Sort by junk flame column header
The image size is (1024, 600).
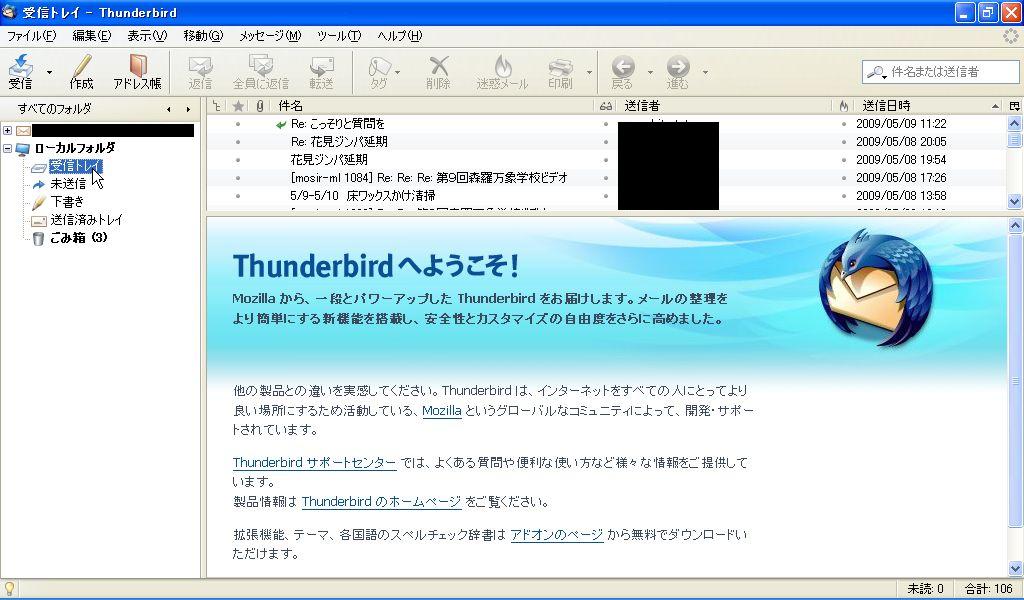pos(843,106)
